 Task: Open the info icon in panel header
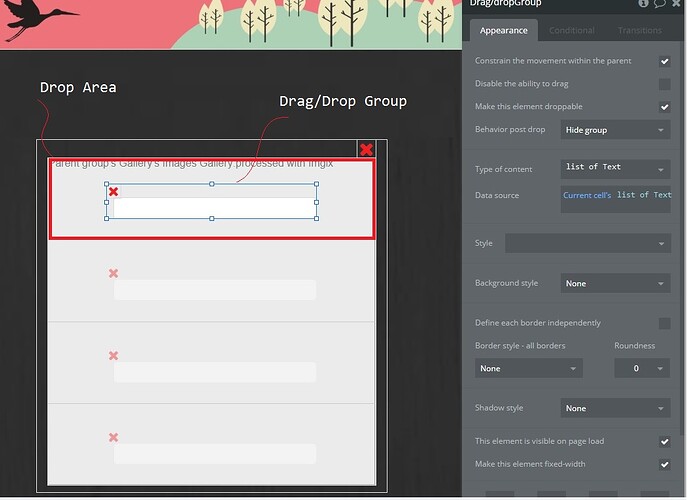coord(643,4)
